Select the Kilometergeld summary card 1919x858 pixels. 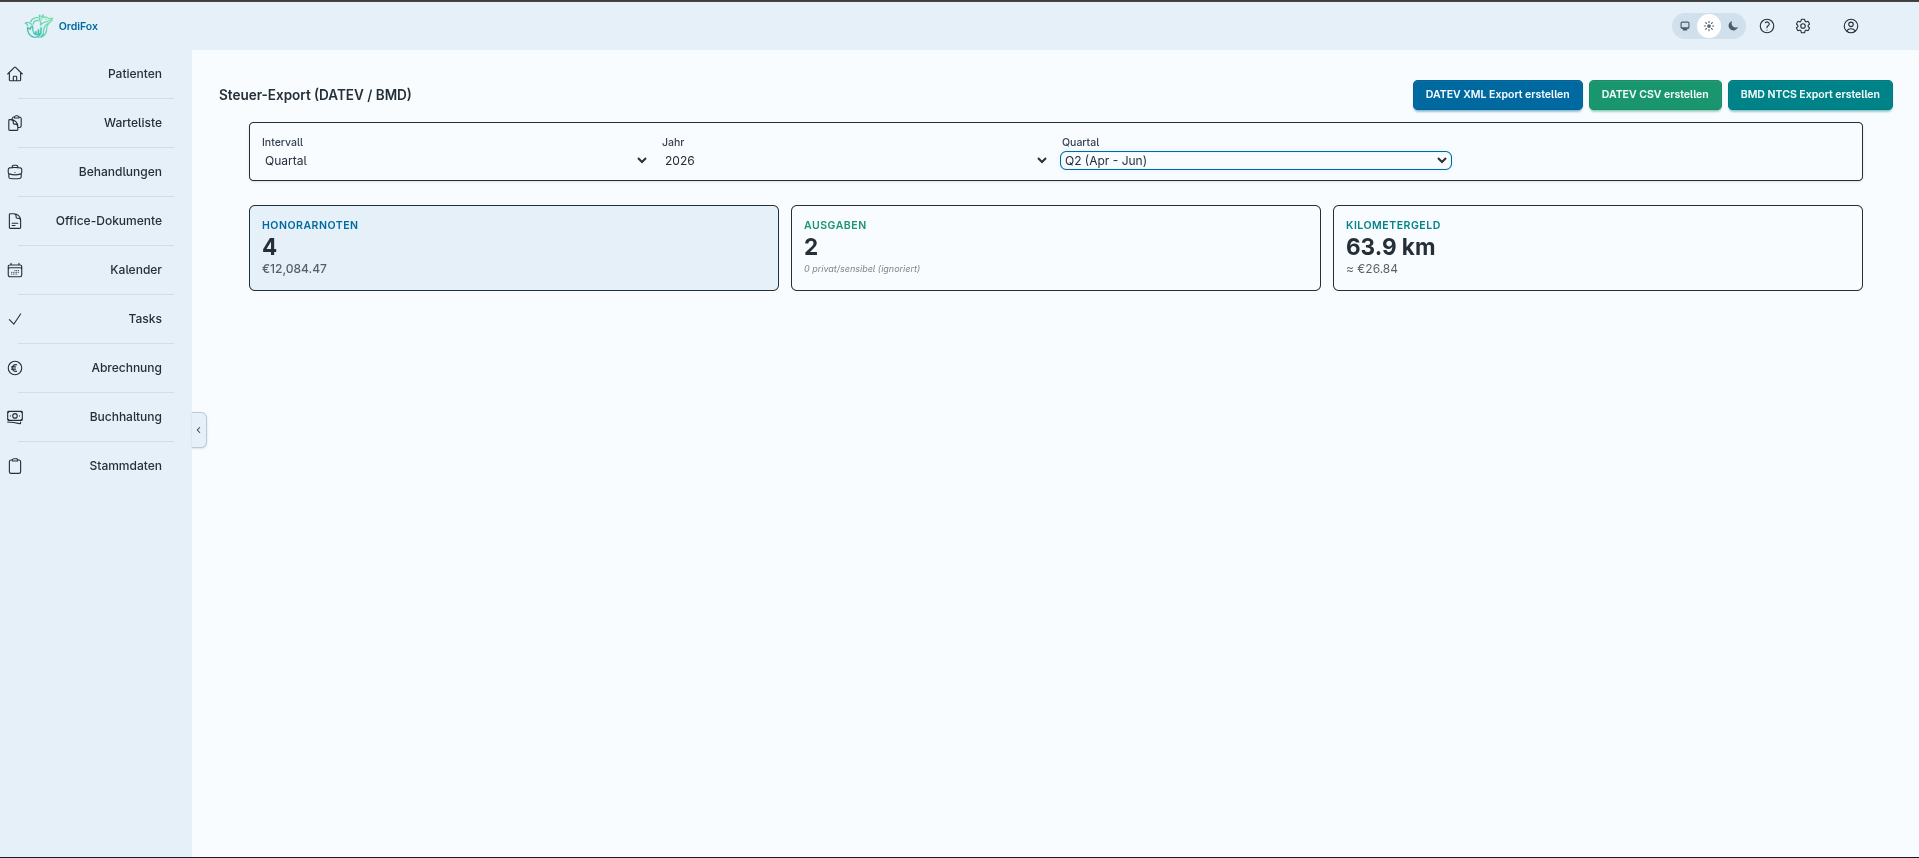point(1598,248)
